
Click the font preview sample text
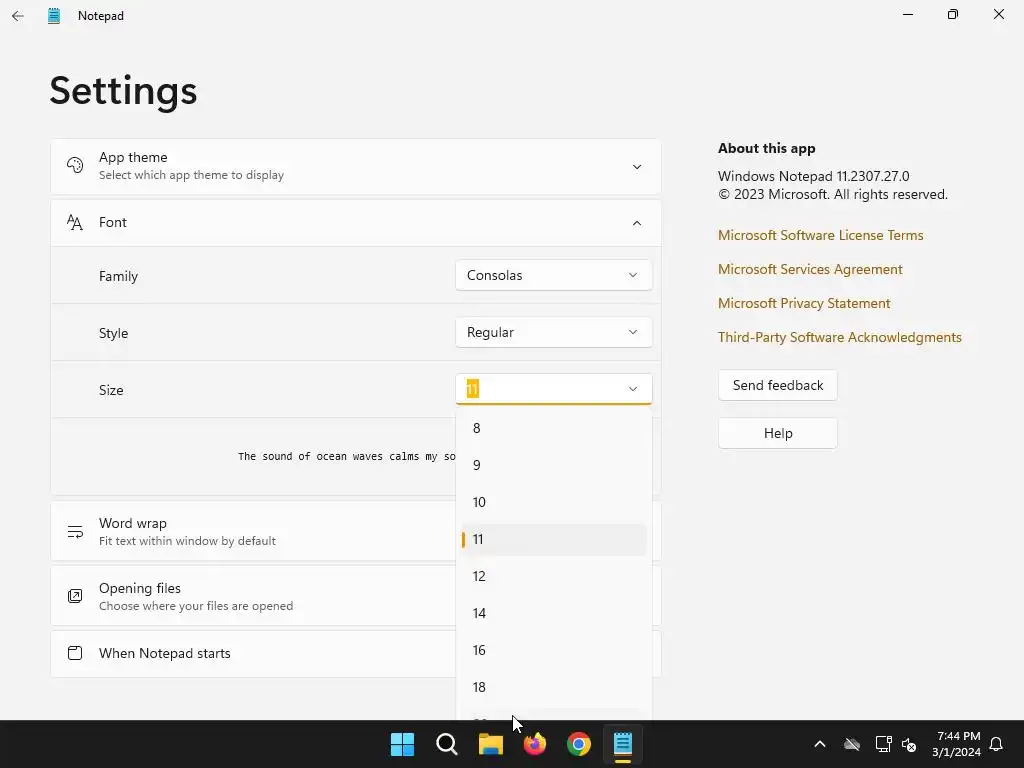pos(347,456)
